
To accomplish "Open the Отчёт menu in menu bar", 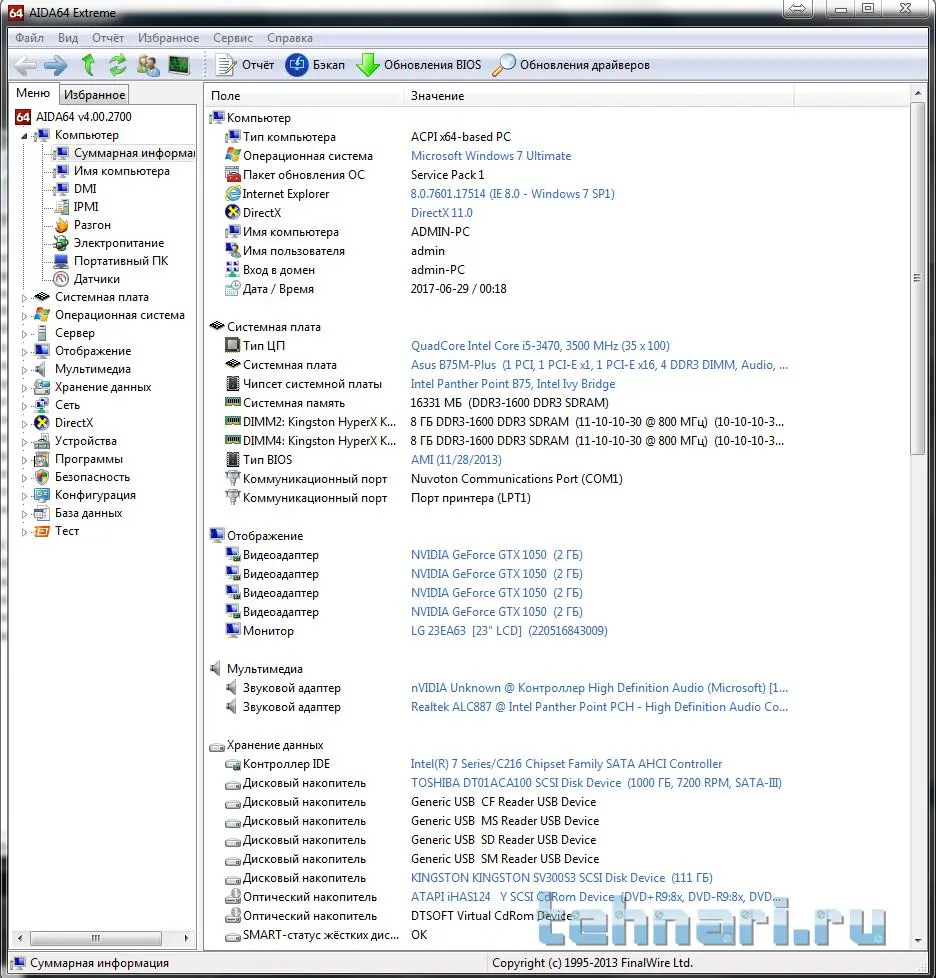I will point(108,38).
